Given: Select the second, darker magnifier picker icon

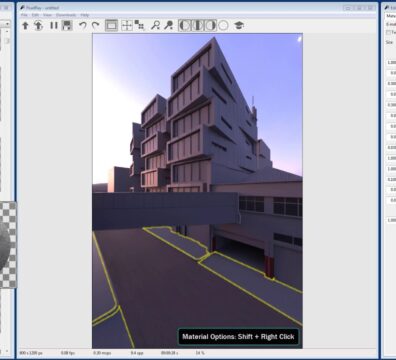Looking at the screenshot, I should tap(169, 25).
